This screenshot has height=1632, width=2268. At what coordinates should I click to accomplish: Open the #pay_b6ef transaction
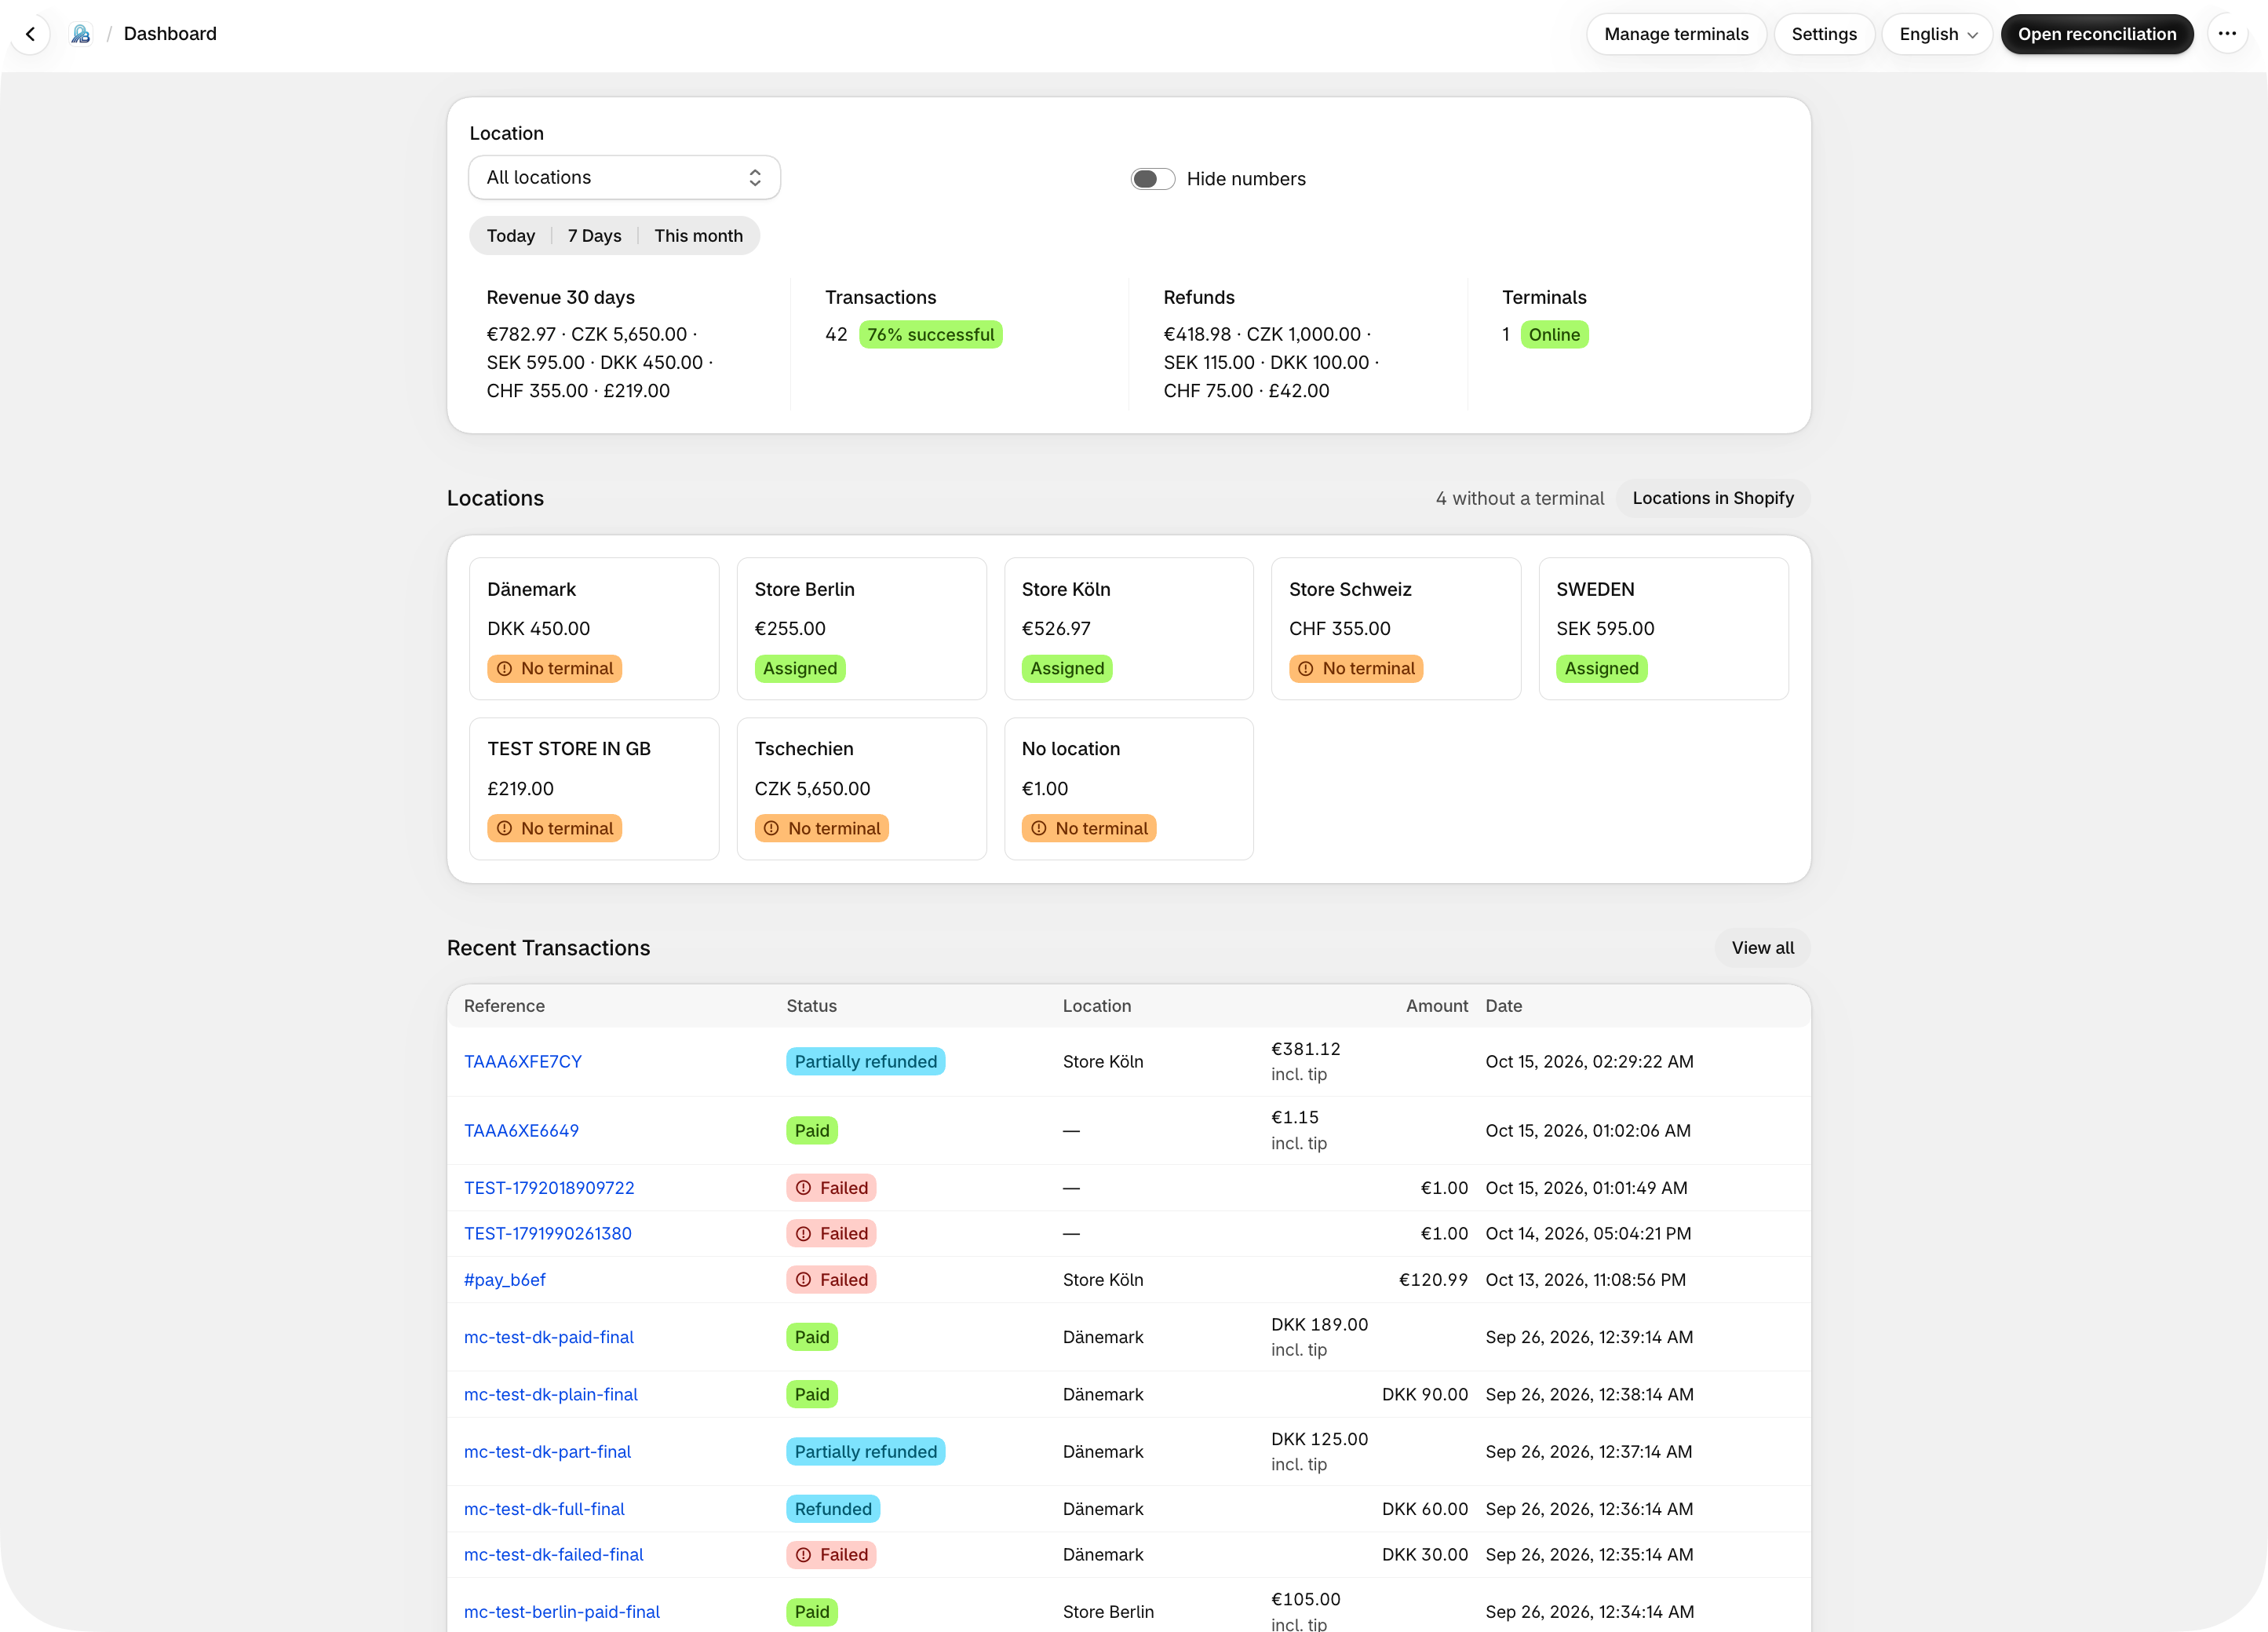[x=505, y=1280]
